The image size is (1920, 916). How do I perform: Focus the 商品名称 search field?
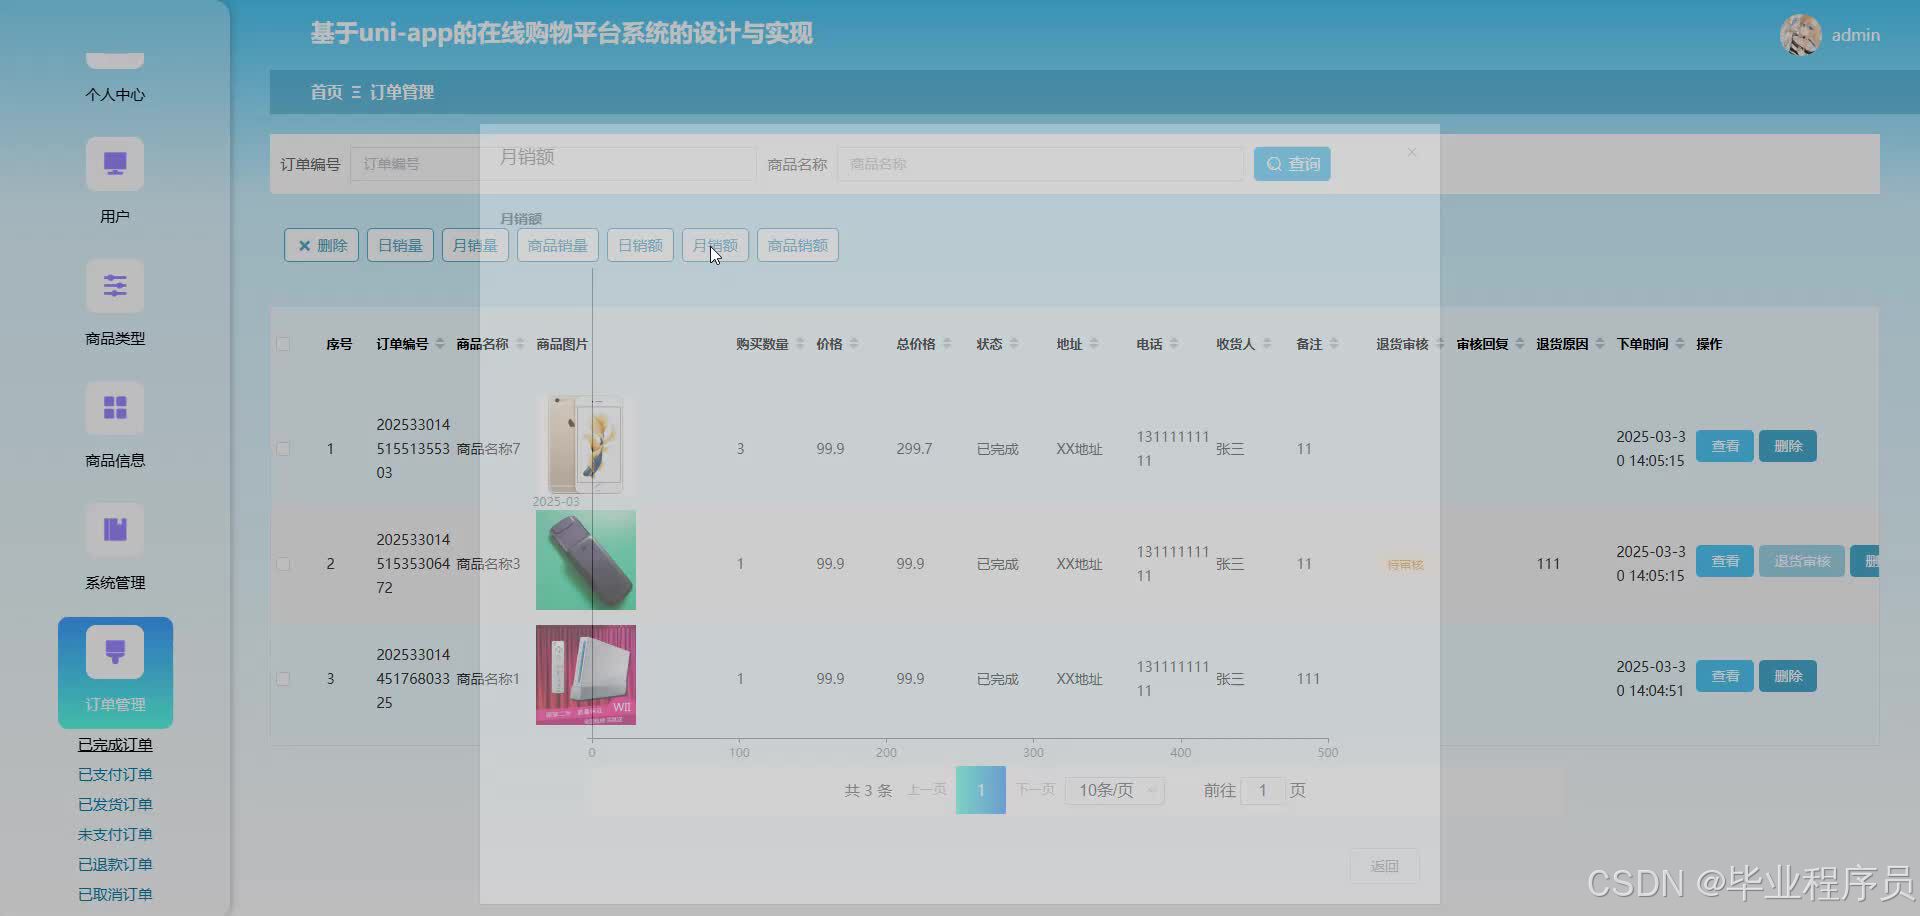pyautogui.click(x=1040, y=164)
